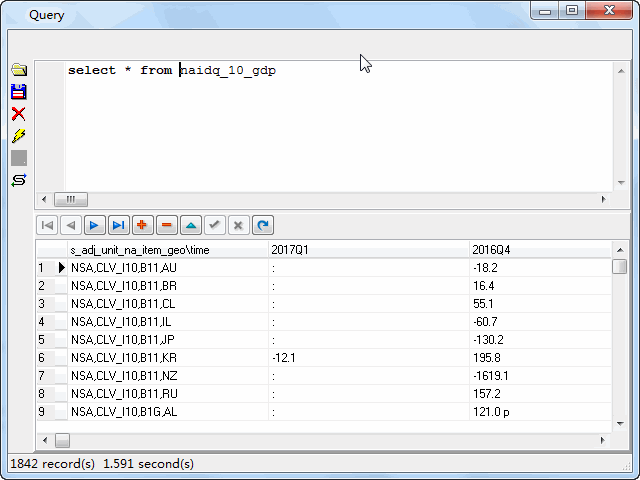Insert a new record with the plus button
640x480 pixels.
pyautogui.click(x=142, y=225)
